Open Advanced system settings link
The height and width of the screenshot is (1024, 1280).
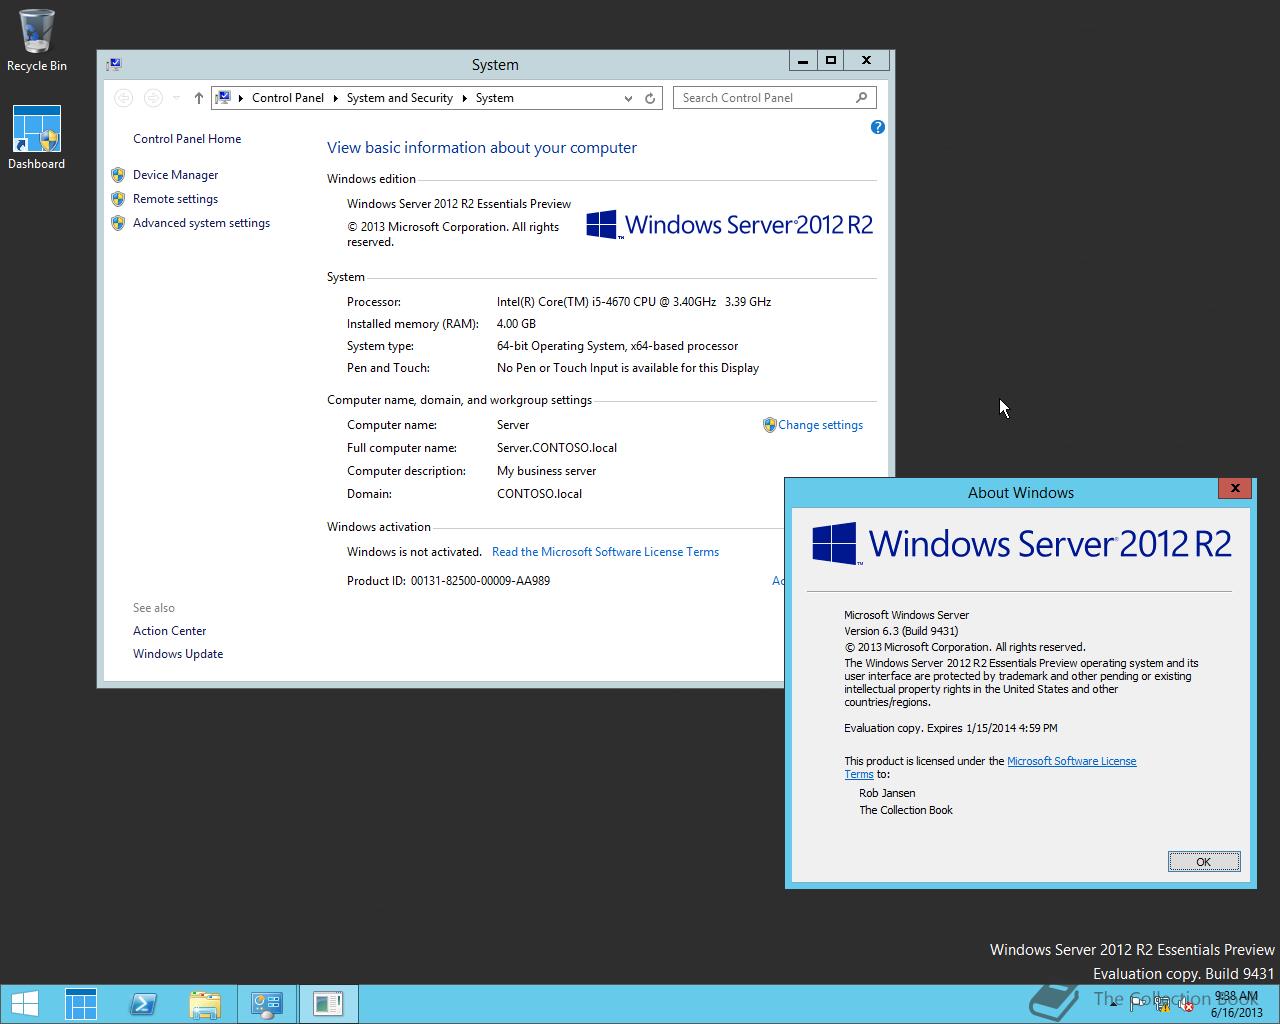pyautogui.click(x=201, y=223)
